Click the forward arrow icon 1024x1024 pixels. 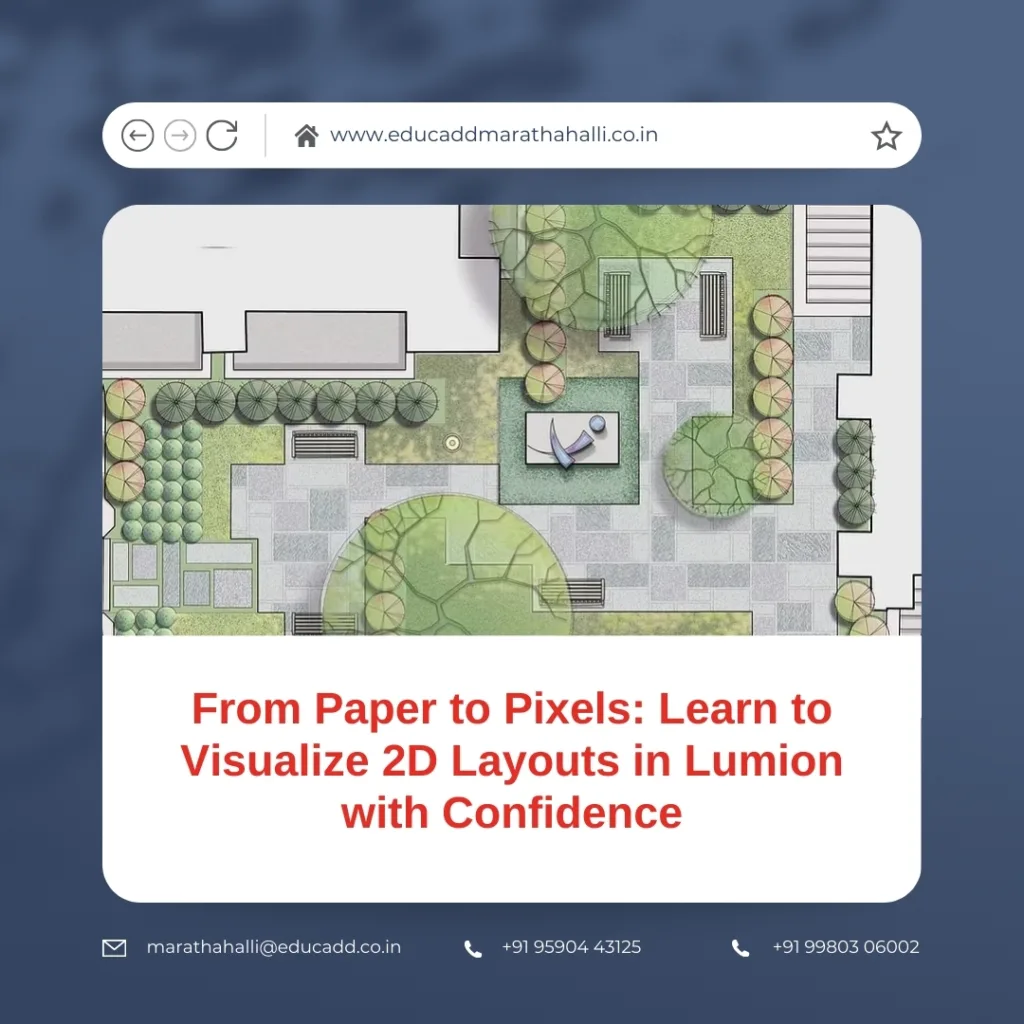pyautogui.click(x=180, y=135)
